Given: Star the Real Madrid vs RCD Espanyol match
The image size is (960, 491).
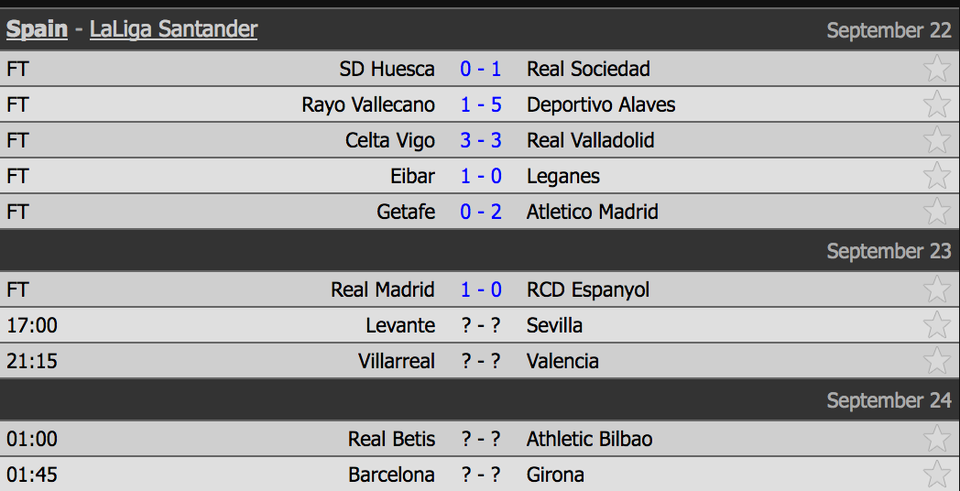Looking at the screenshot, I should 937,289.
